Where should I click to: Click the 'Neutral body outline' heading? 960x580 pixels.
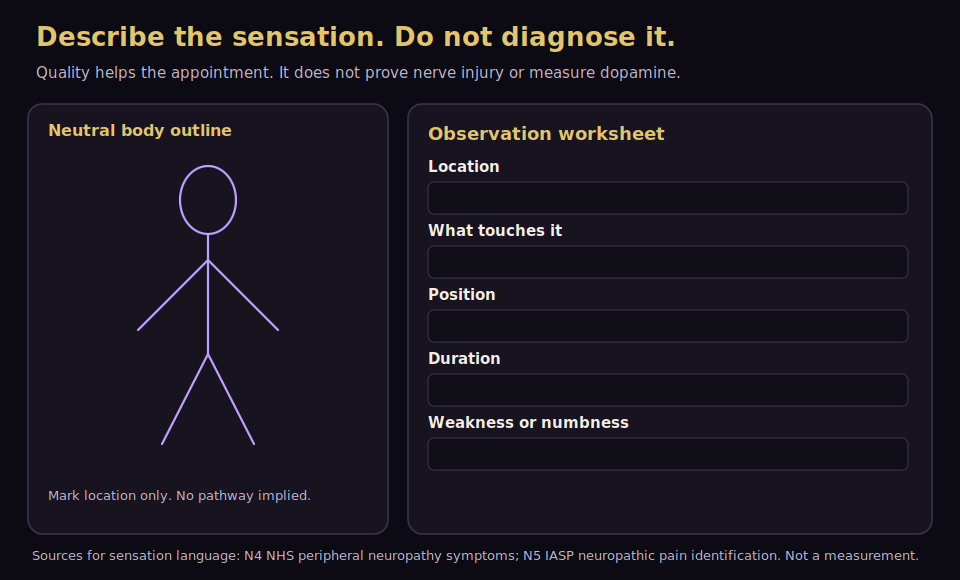point(140,130)
